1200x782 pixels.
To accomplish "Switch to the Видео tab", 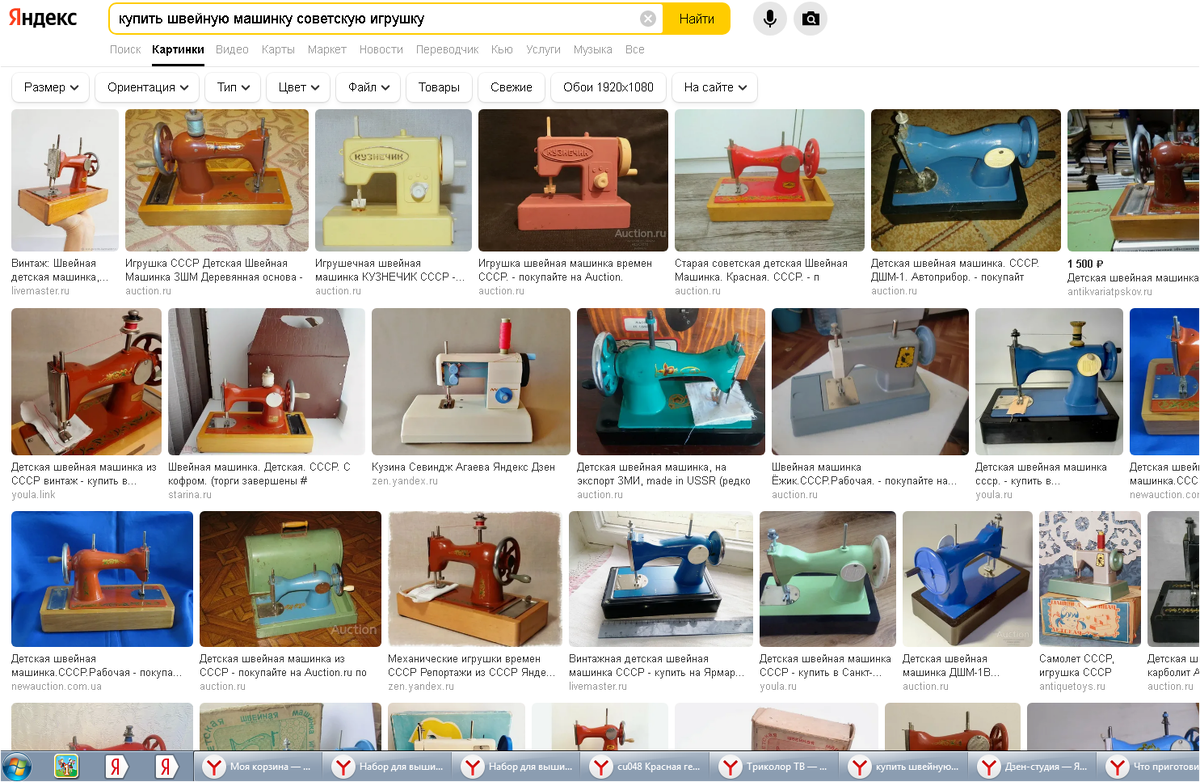I will (x=232, y=49).
